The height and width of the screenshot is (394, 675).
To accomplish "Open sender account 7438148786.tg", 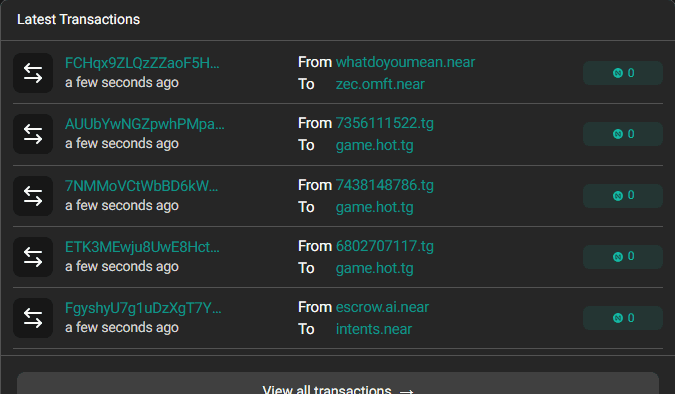I will [384, 185].
